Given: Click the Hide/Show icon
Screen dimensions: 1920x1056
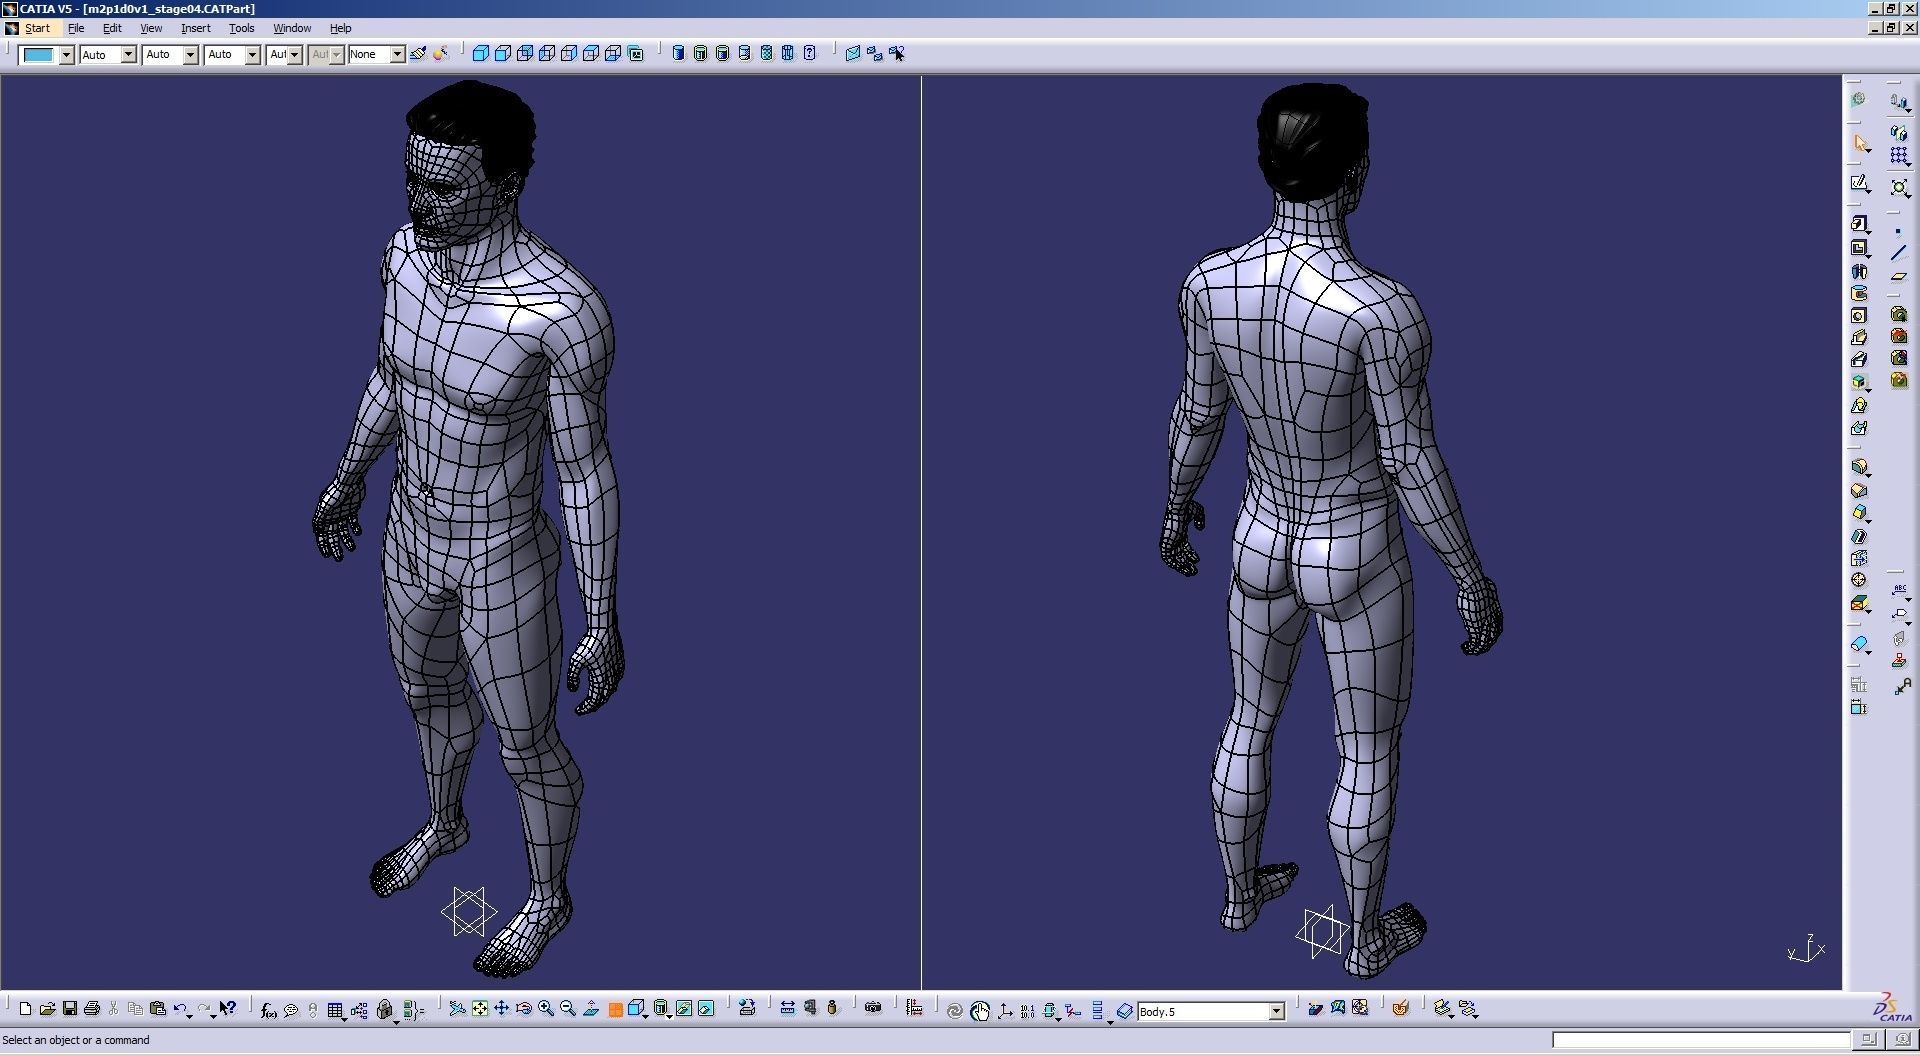Looking at the screenshot, I should (x=684, y=1009).
